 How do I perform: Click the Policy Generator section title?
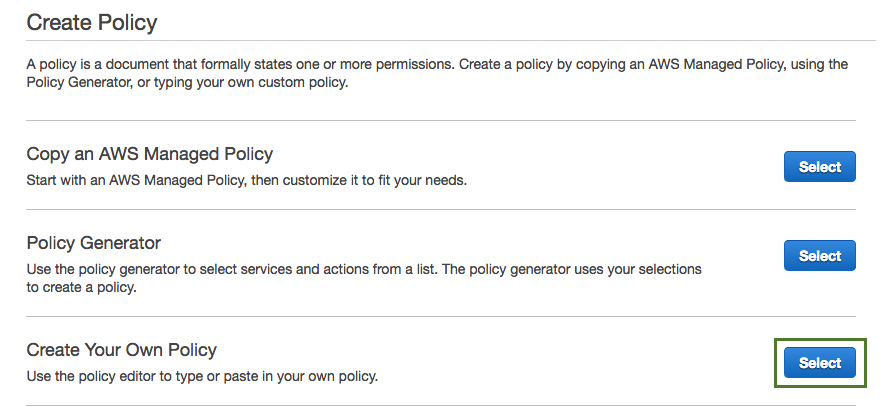[x=93, y=243]
